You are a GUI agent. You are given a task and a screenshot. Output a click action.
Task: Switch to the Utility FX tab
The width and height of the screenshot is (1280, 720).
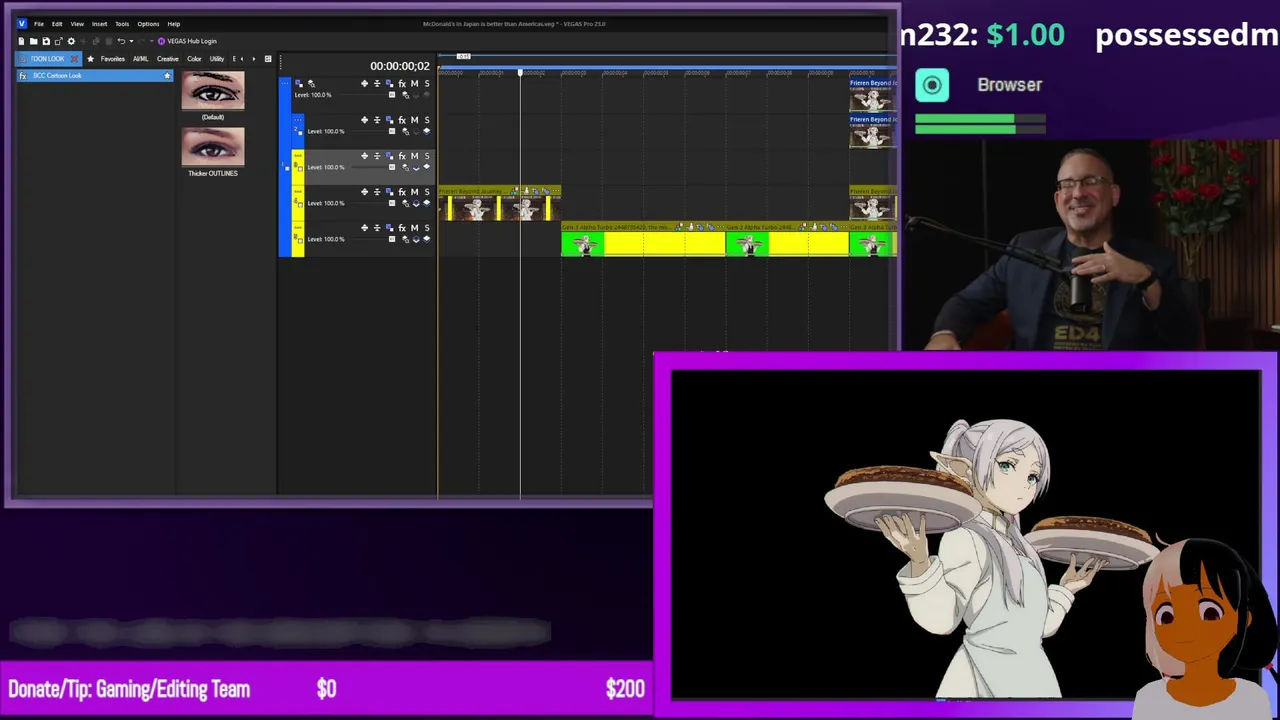(217, 59)
